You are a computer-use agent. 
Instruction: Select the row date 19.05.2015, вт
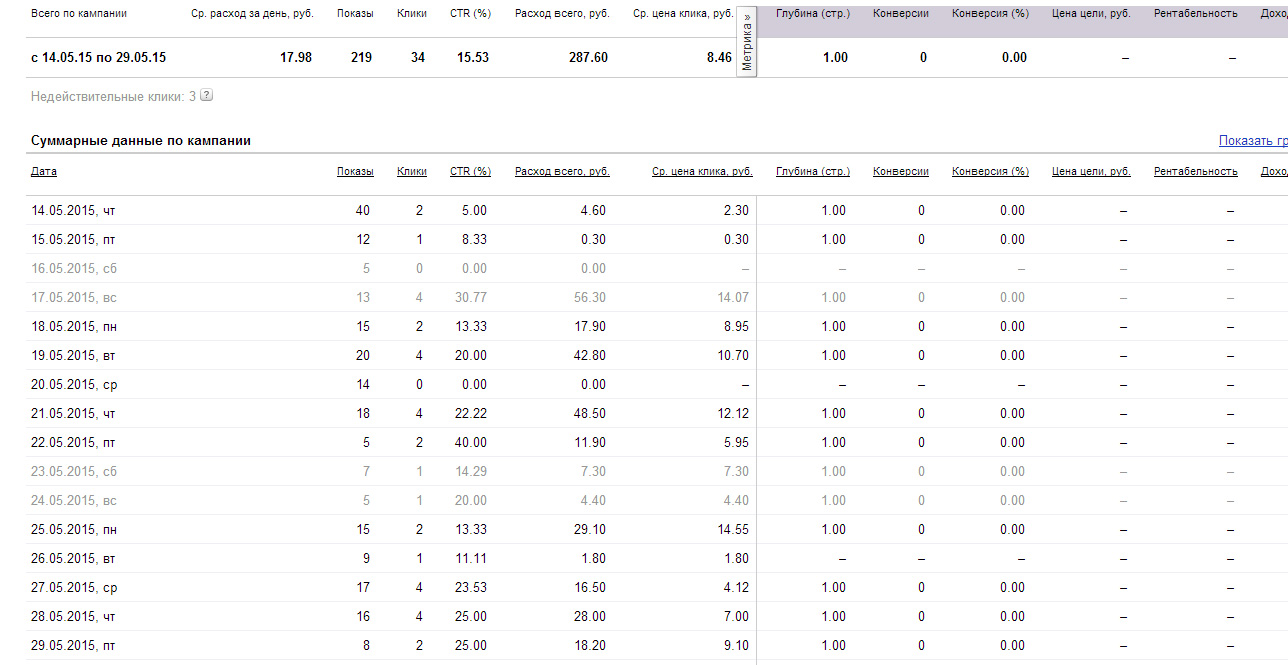73,356
